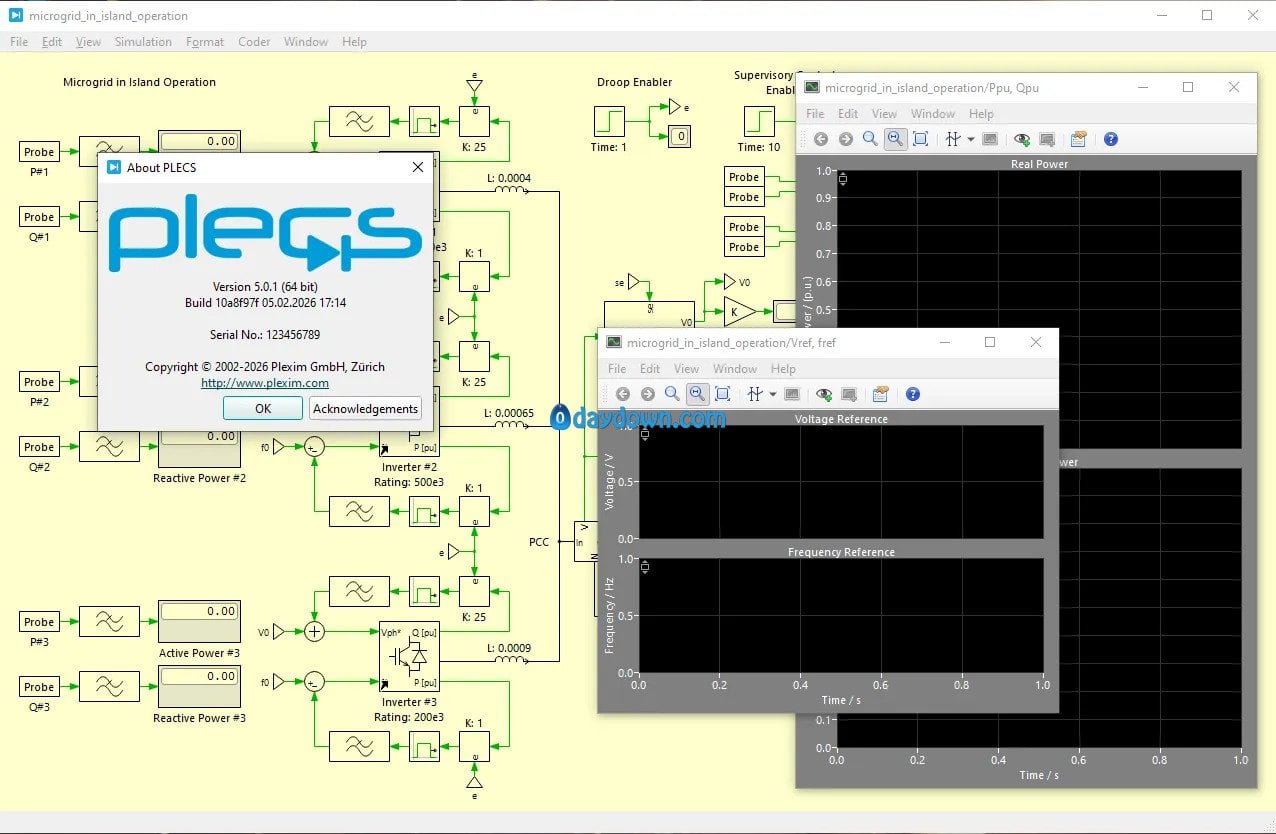Open the Coder menu
This screenshot has height=834, width=1276.
[254, 42]
